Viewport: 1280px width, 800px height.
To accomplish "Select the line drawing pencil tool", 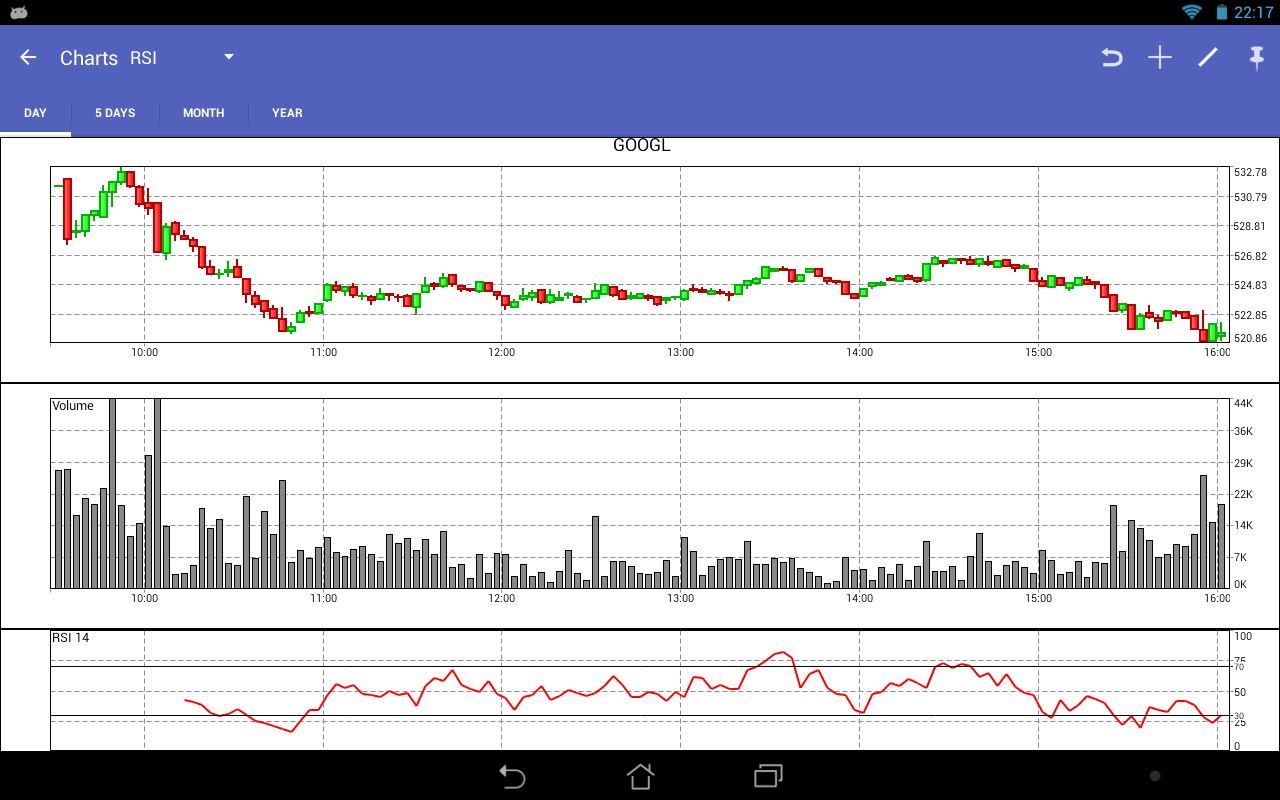I will (1208, 58).
